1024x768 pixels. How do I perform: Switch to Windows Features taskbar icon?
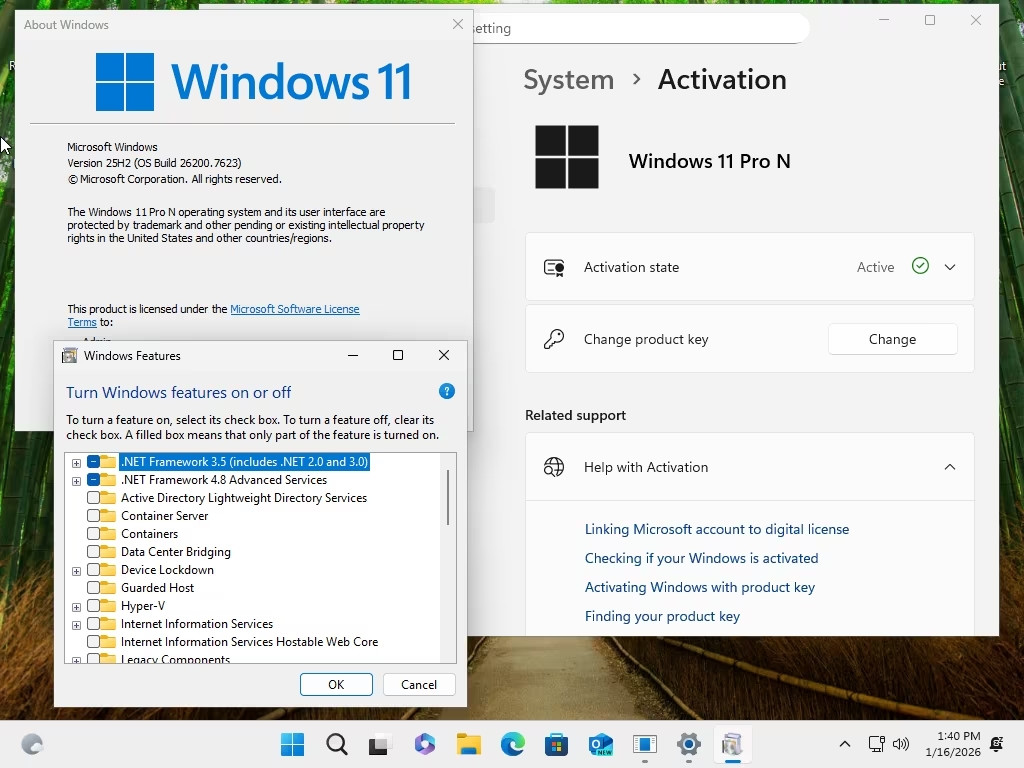pyautogui.click(x=733, y=744)
